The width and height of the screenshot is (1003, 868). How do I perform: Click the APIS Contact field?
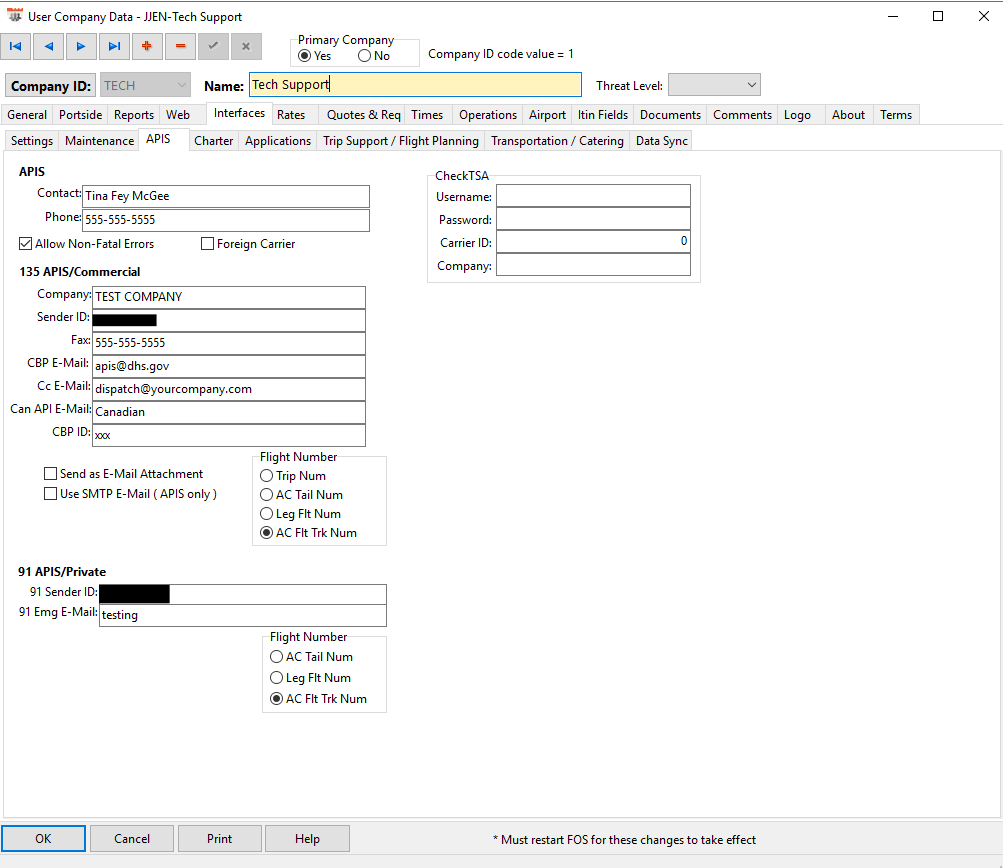tap(226, 196)
